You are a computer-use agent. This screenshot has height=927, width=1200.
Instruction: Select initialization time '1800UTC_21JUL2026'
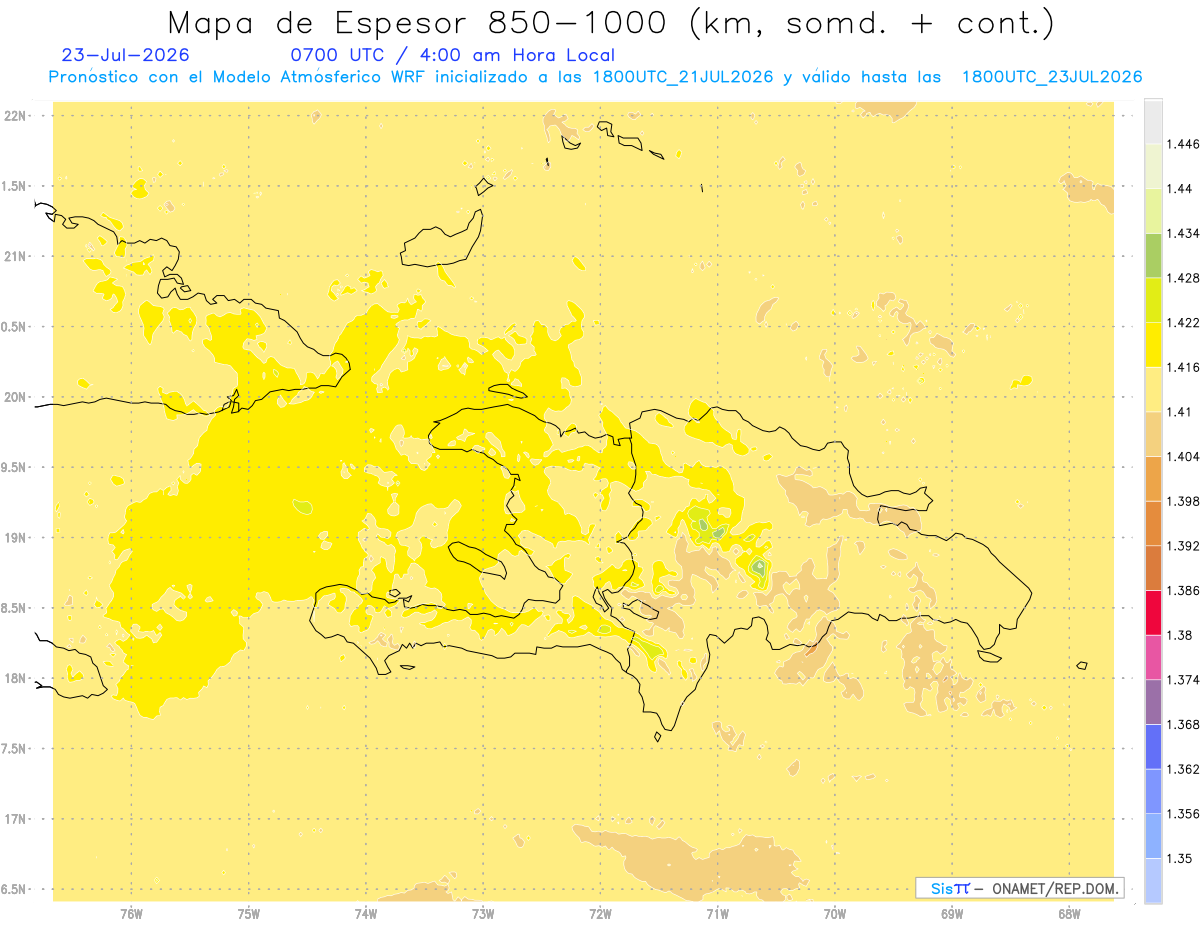[683, 77]
